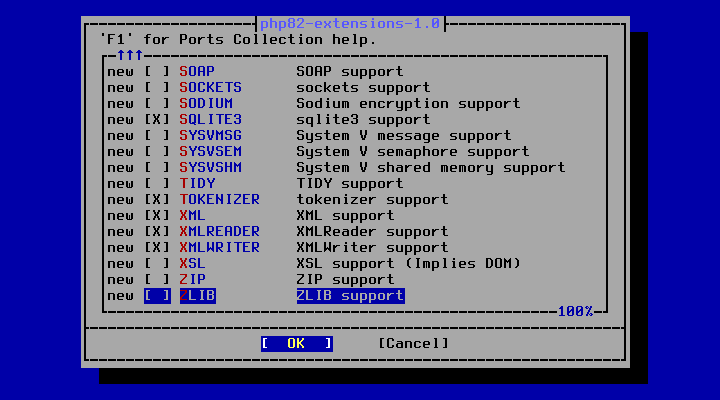Uncheck the TOKENIZER checkbox

(157, 200)
